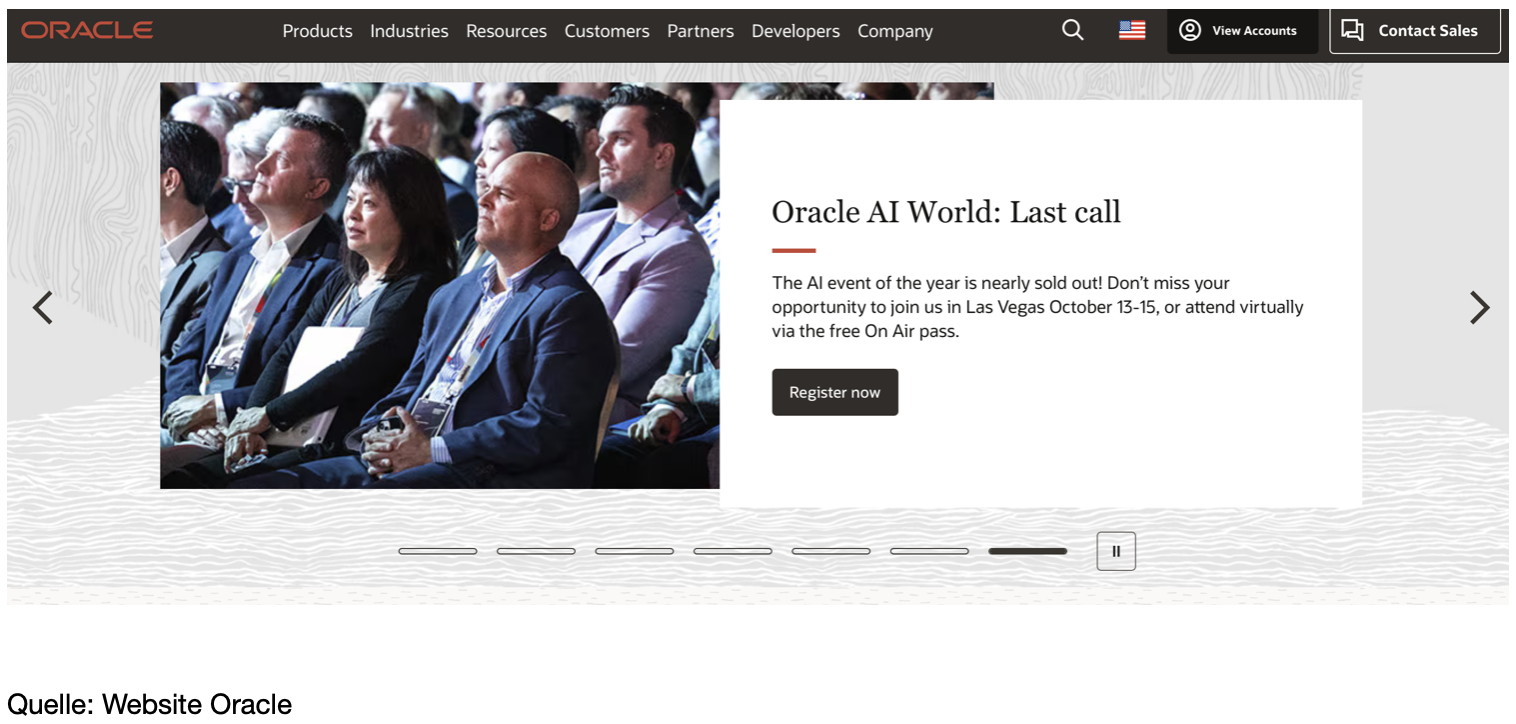Image resolution: width=1516 pixels, height=724 pixels.
Task: Open the search magnifier icon
Action: (x=1072, y=30)
